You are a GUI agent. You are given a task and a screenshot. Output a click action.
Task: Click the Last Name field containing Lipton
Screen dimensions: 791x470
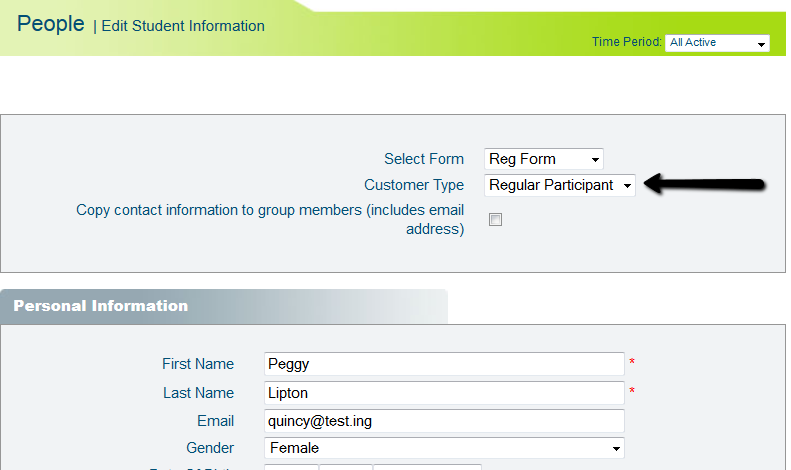click(444, 393)
